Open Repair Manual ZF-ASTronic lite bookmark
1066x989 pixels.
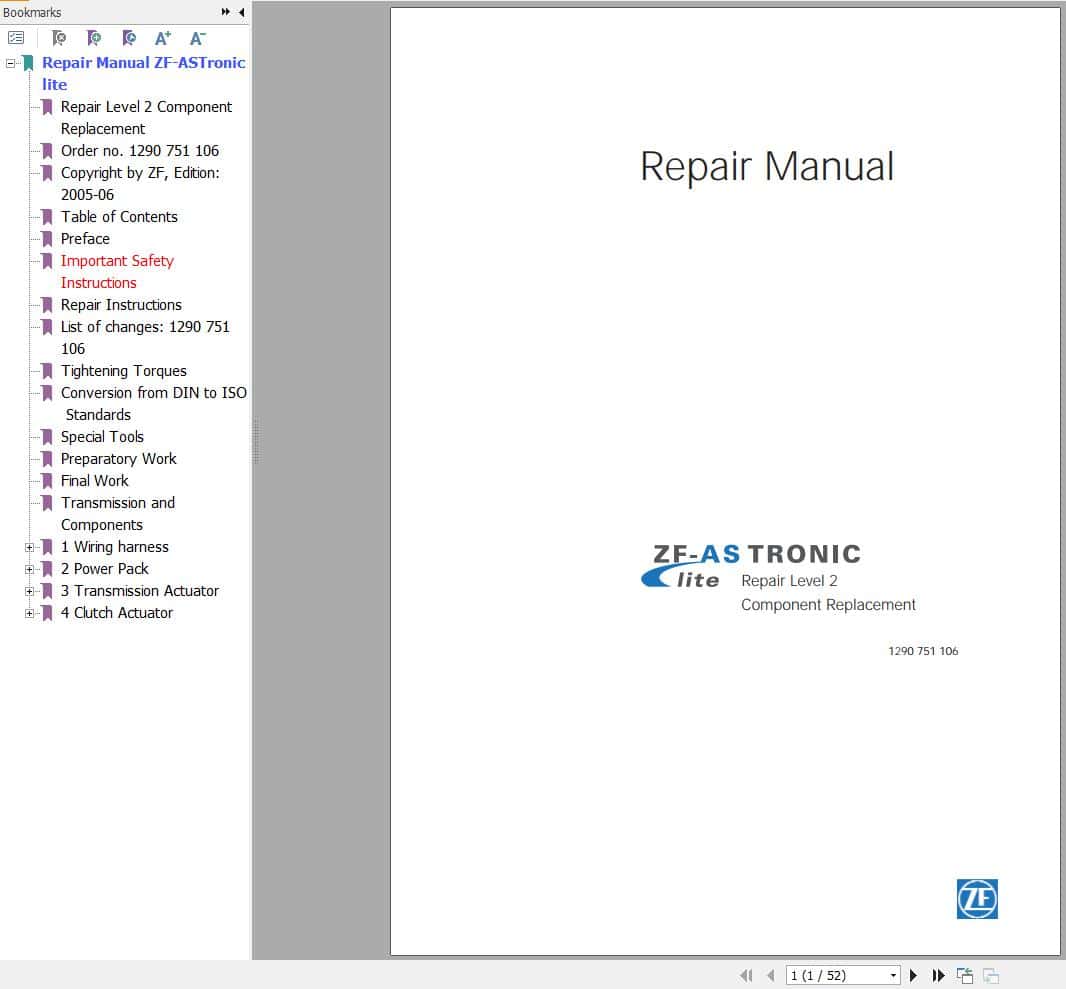pos(143,73)
